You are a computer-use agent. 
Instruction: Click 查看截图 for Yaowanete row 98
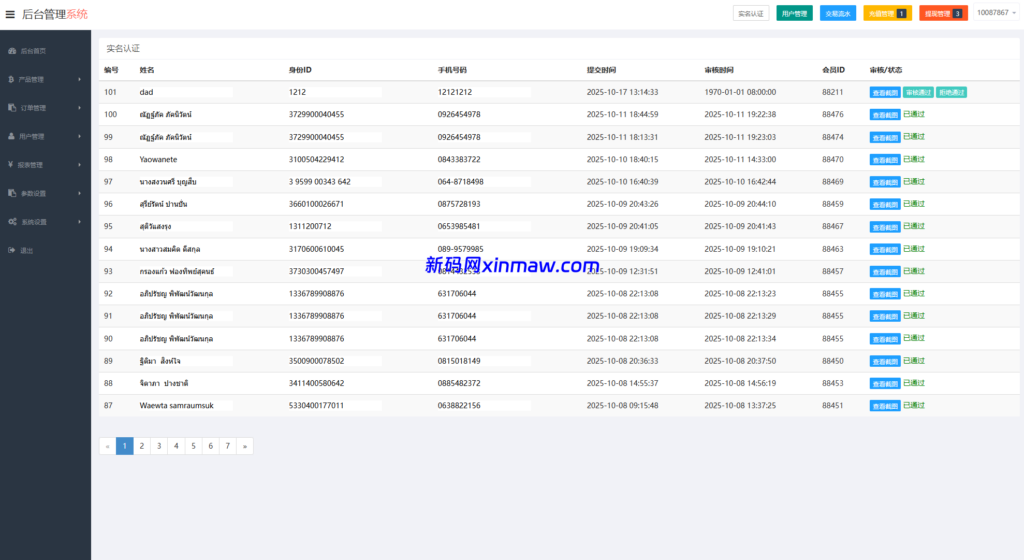click(885, 160)
